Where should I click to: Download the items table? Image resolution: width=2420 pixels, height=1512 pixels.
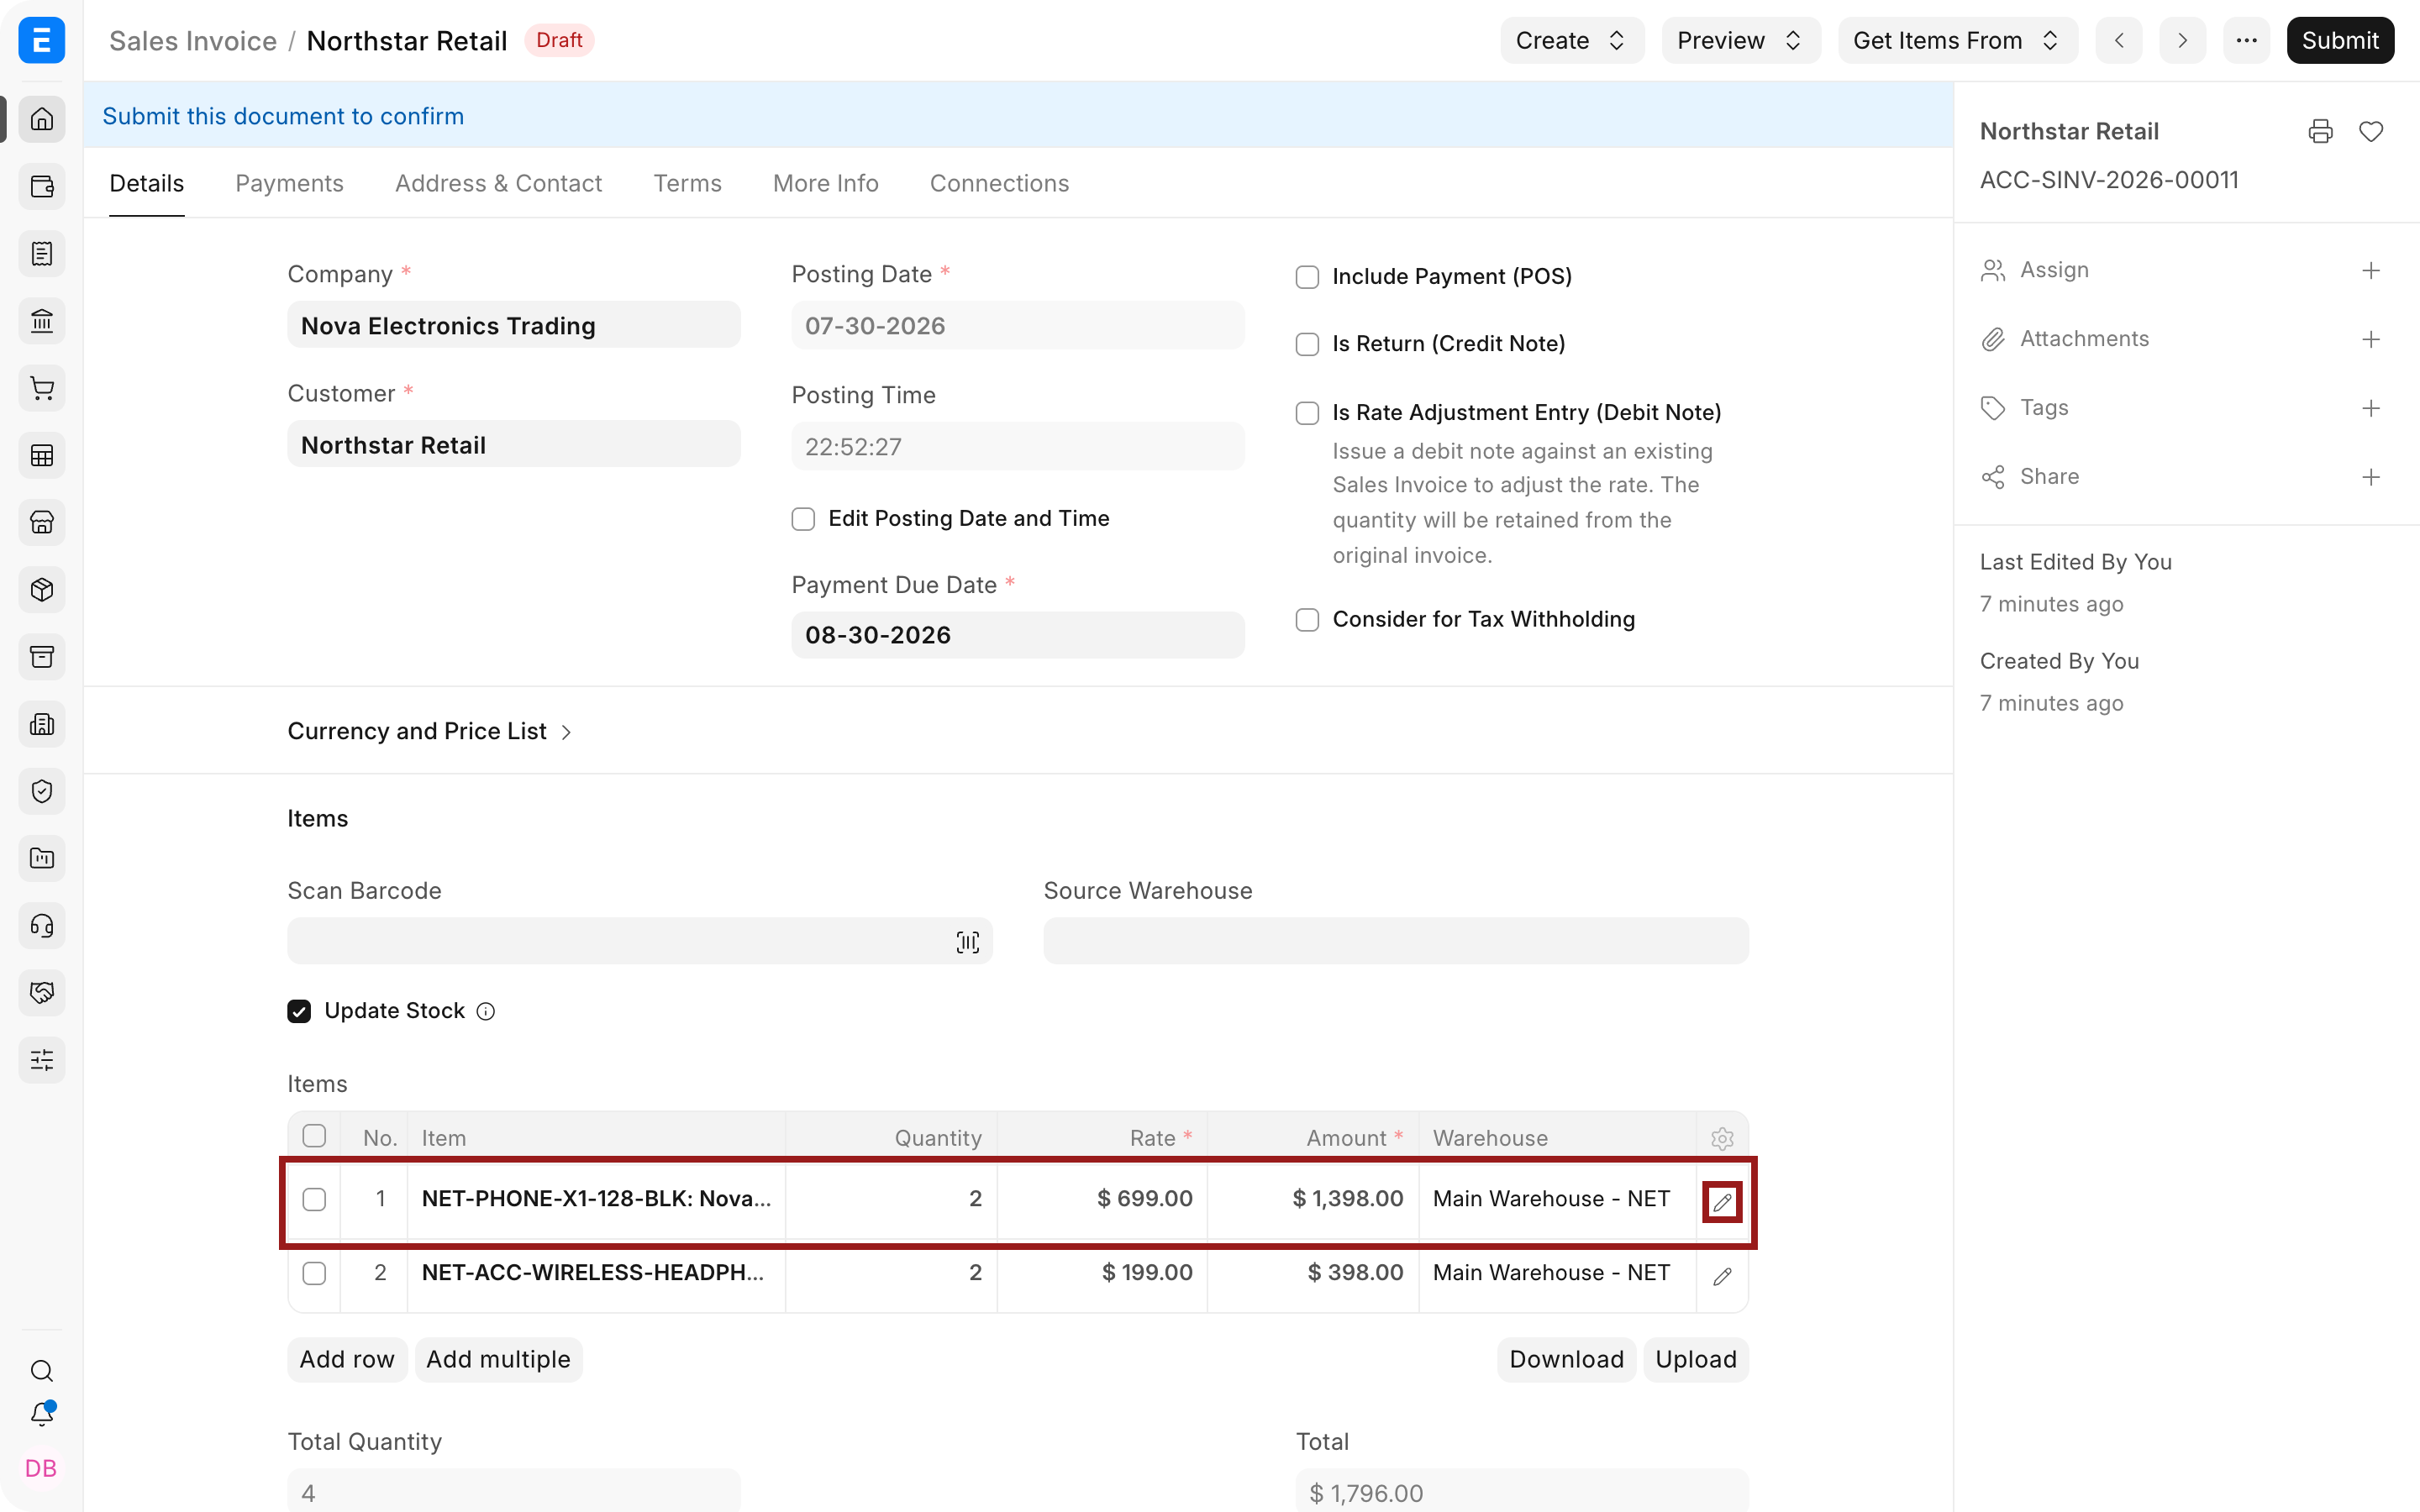[x=1566, y=1359]
